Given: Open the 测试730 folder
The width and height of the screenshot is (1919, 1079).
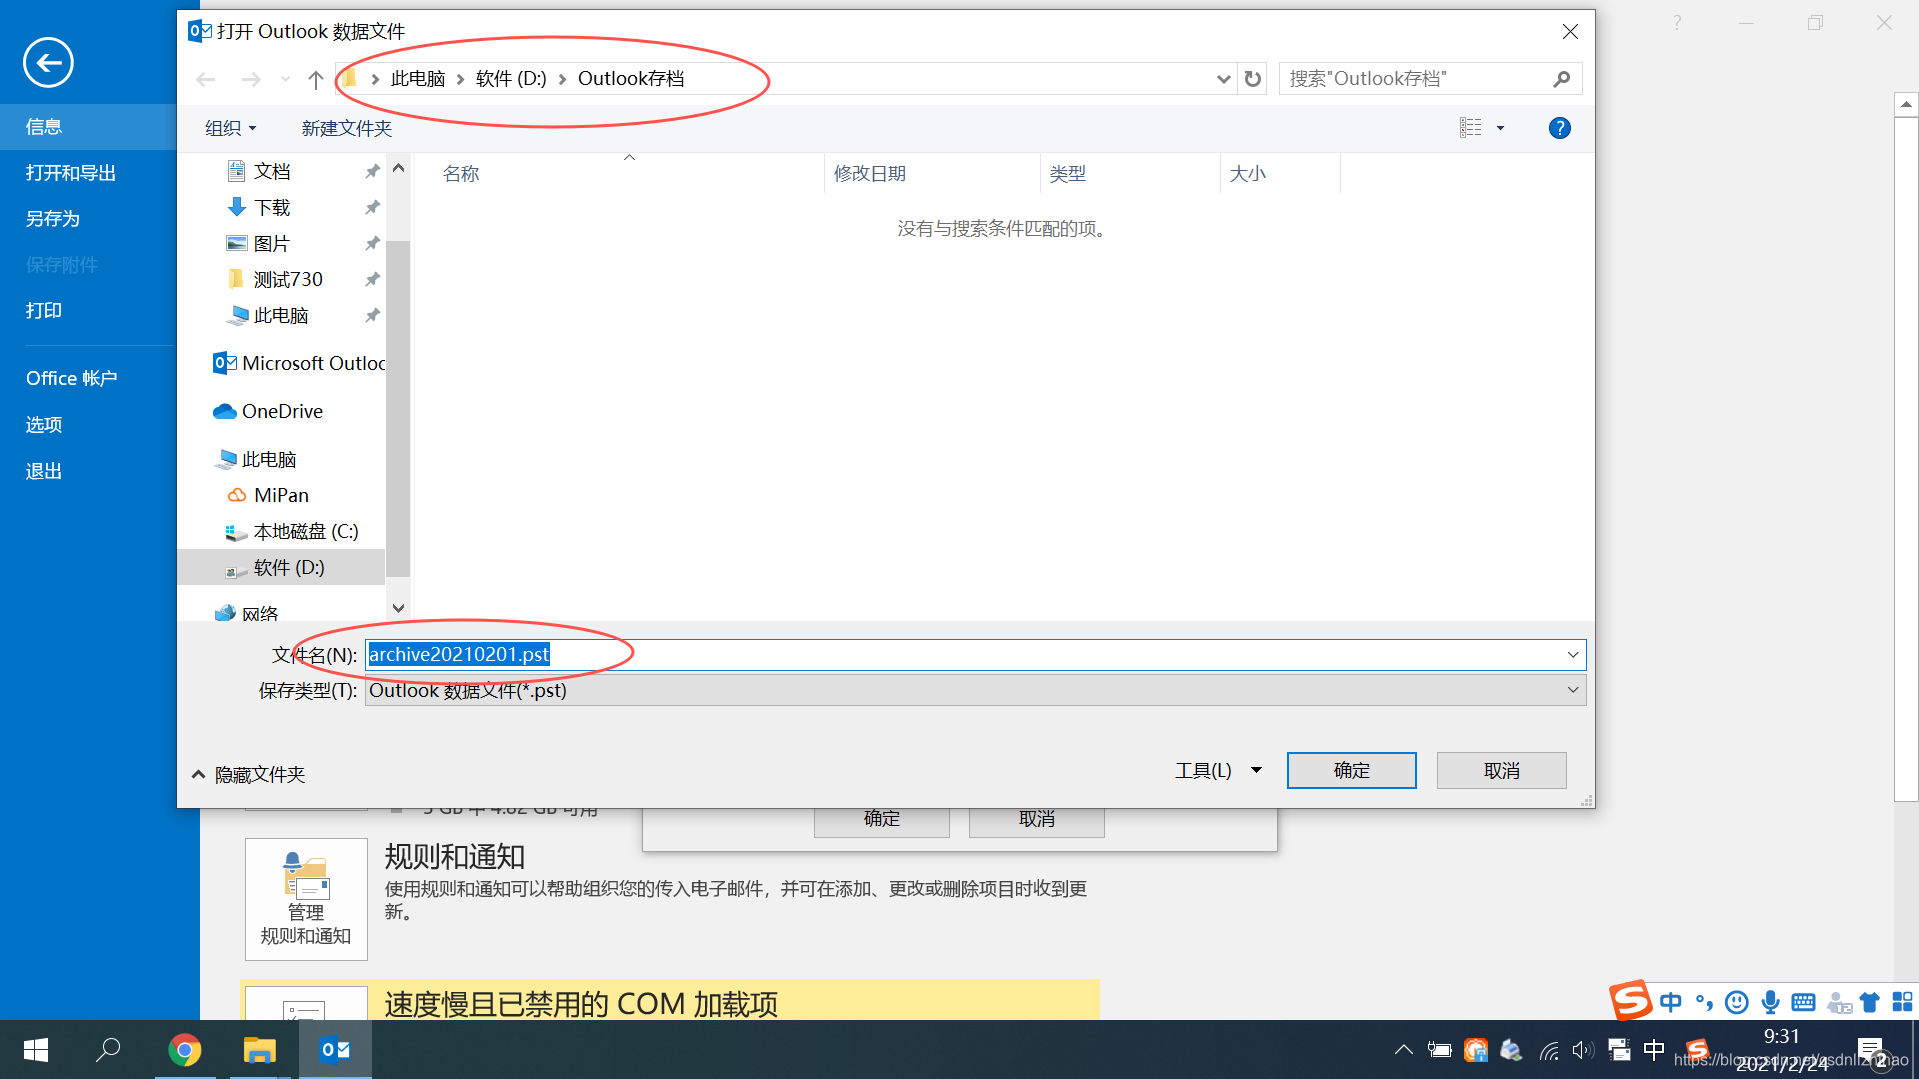Looking at the screenshot, I should [x=288, y=280].
